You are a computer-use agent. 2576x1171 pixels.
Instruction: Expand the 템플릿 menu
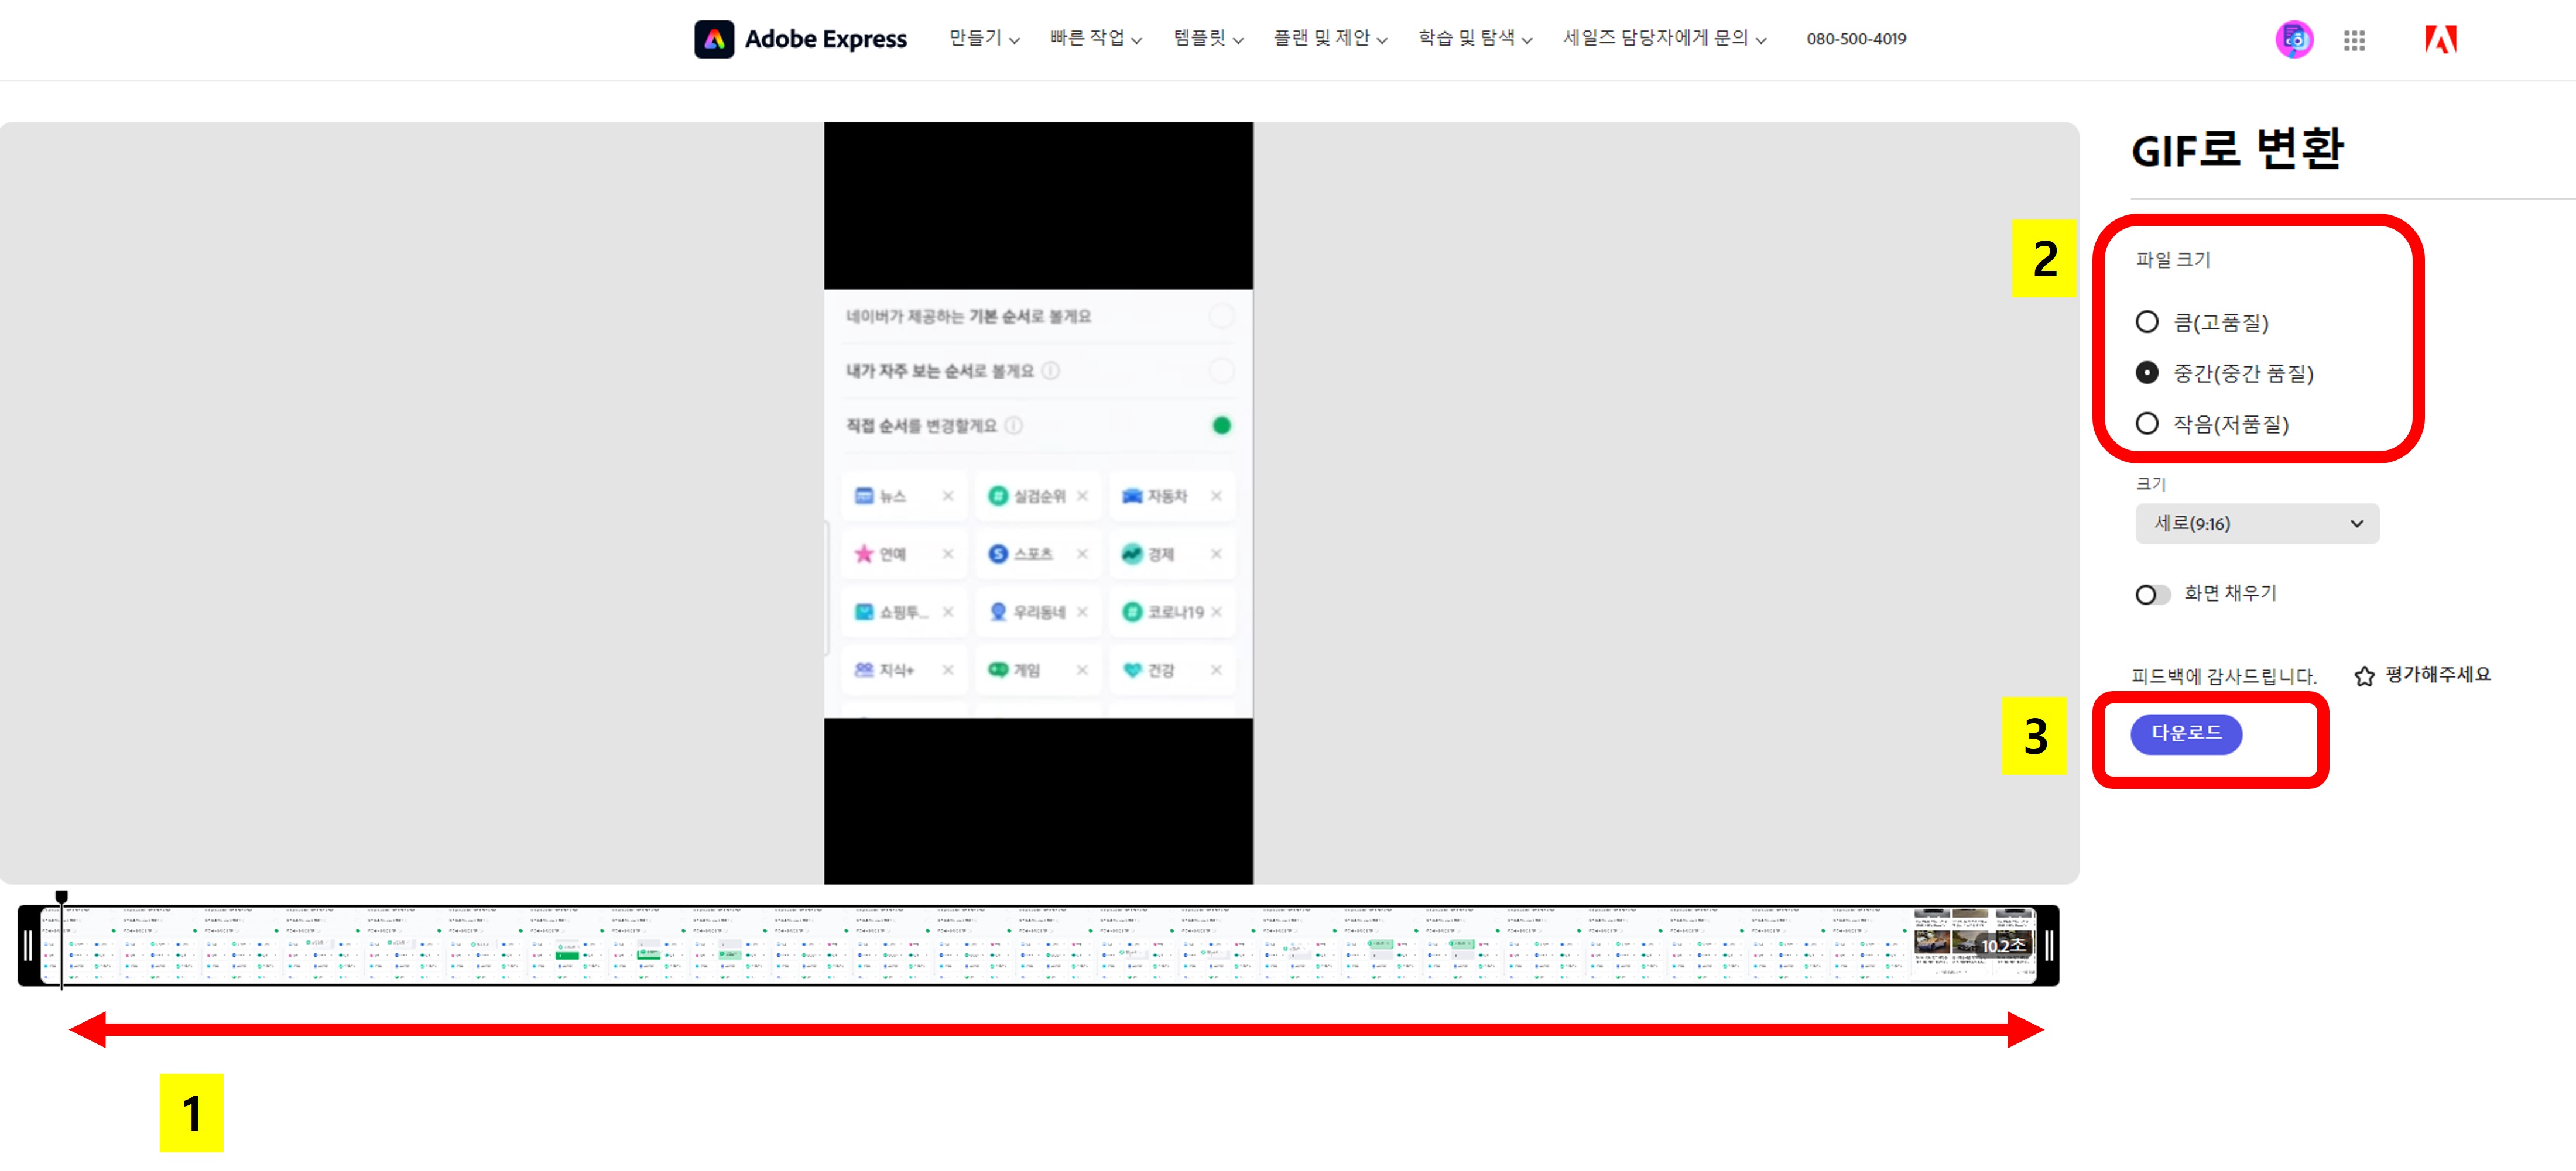coord(1207,39)
